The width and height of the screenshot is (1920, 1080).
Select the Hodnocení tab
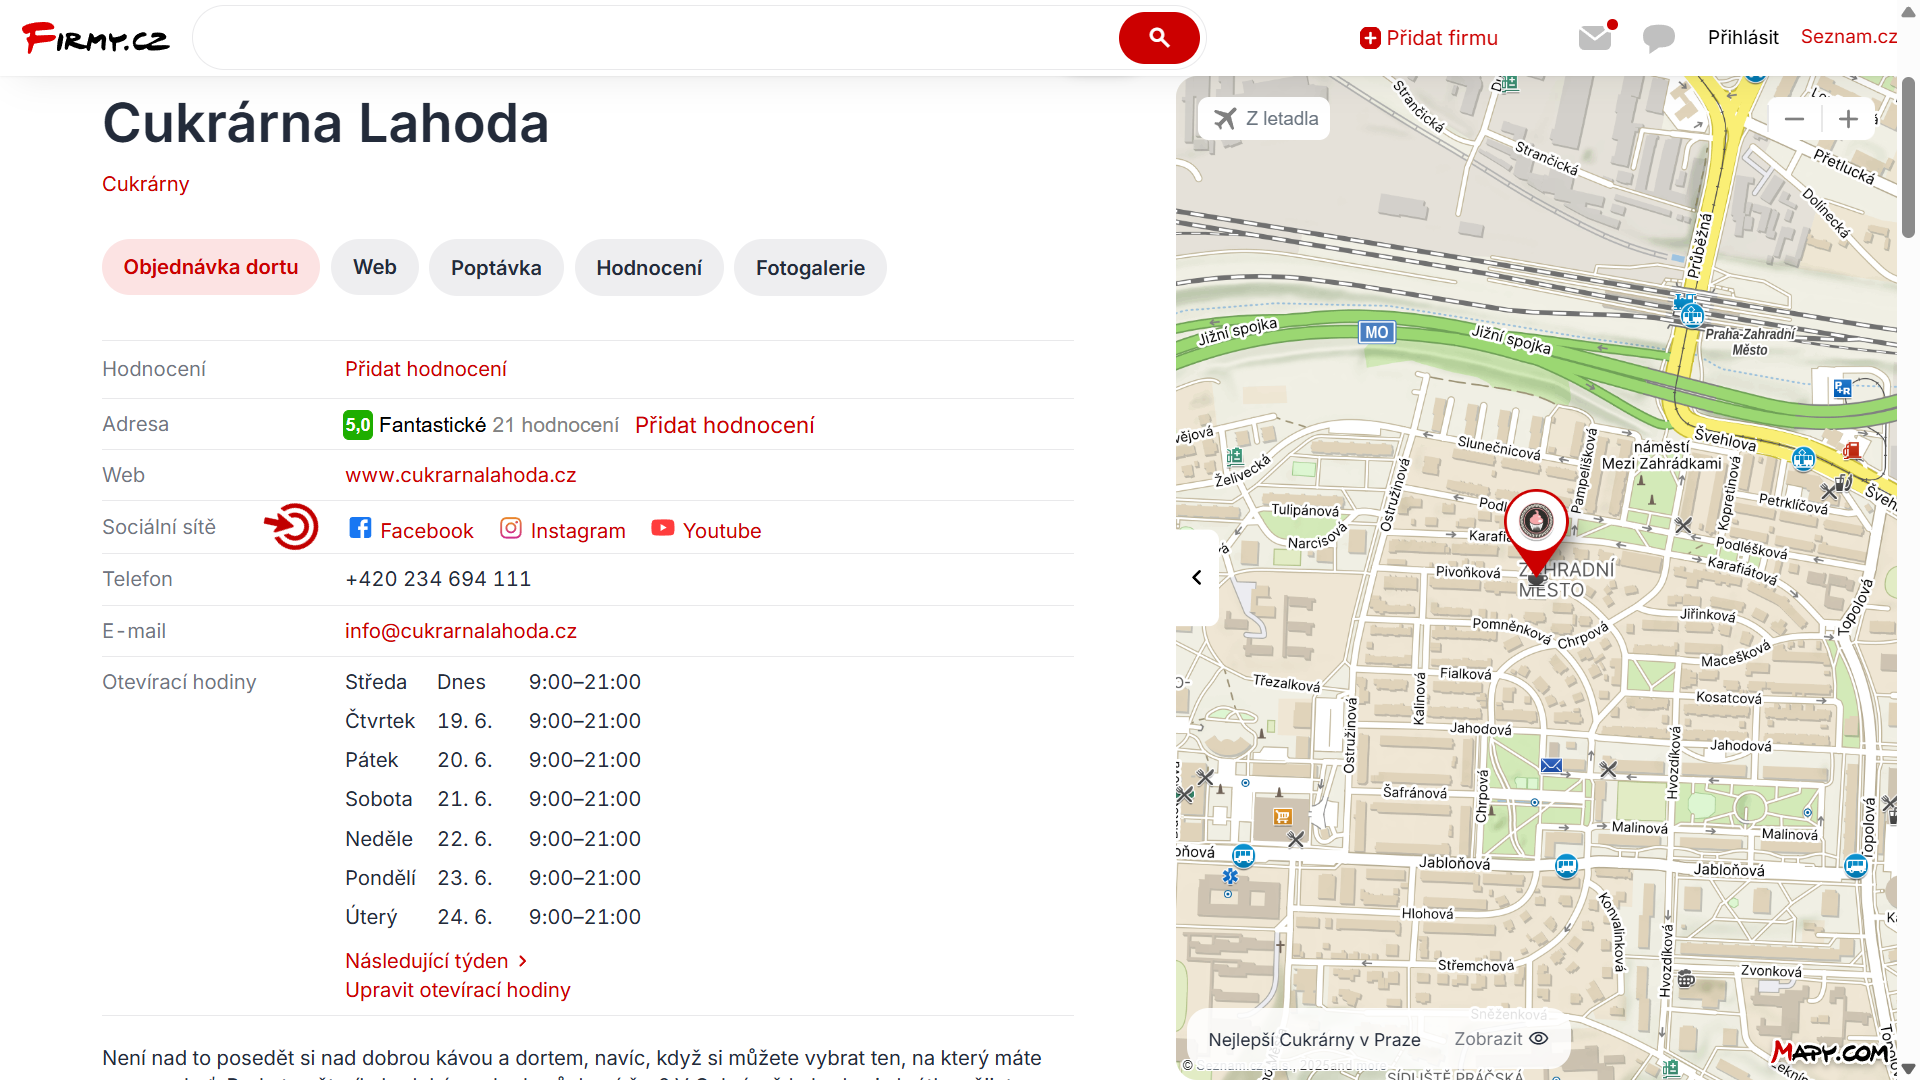point(649,268)
